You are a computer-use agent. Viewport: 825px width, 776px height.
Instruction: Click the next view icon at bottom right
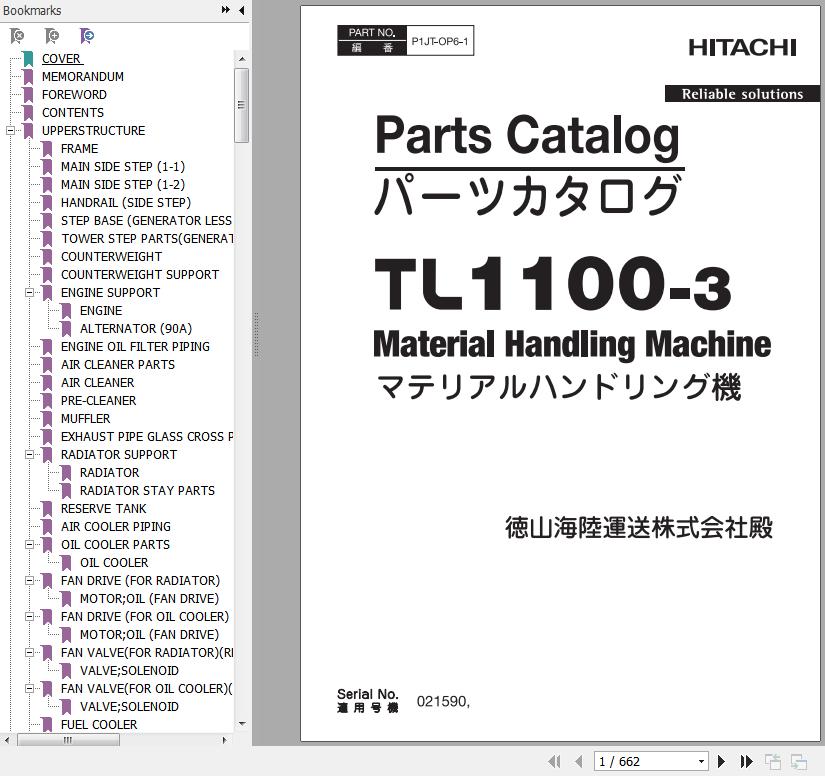(800, 761)
